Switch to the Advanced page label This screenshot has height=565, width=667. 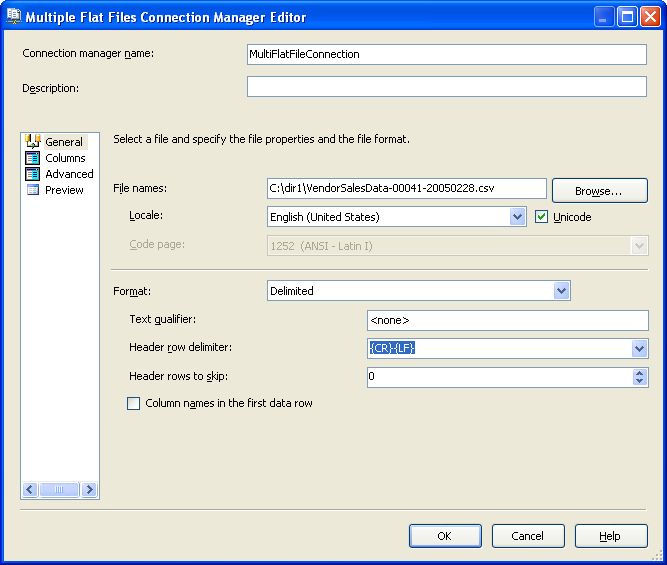(x=69, y=174)
